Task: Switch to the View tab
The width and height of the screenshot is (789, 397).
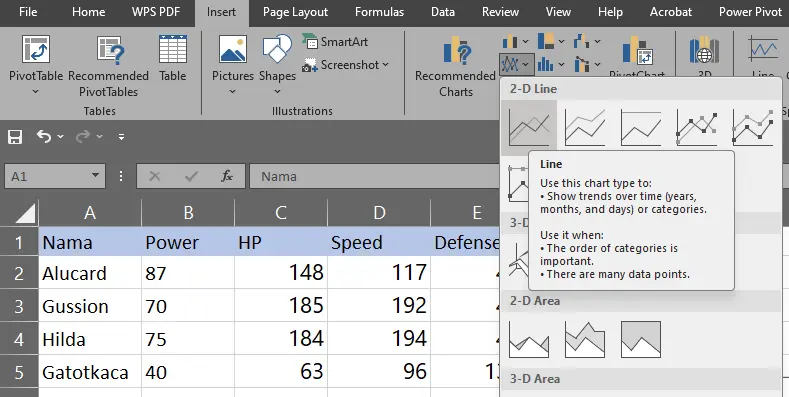Action: [558, 12]
